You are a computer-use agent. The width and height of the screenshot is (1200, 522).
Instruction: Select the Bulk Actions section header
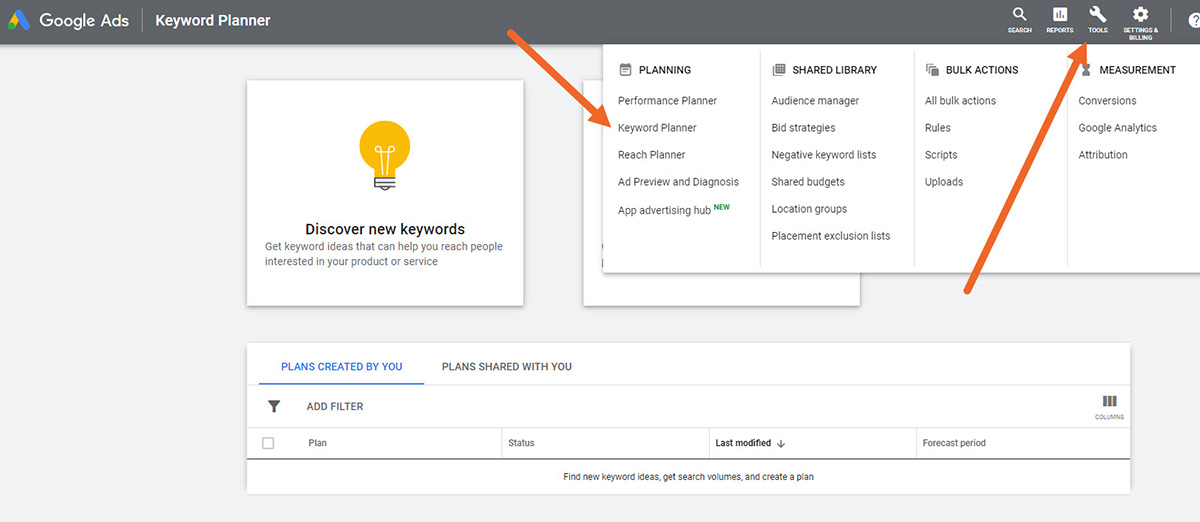tap(972, 70)
